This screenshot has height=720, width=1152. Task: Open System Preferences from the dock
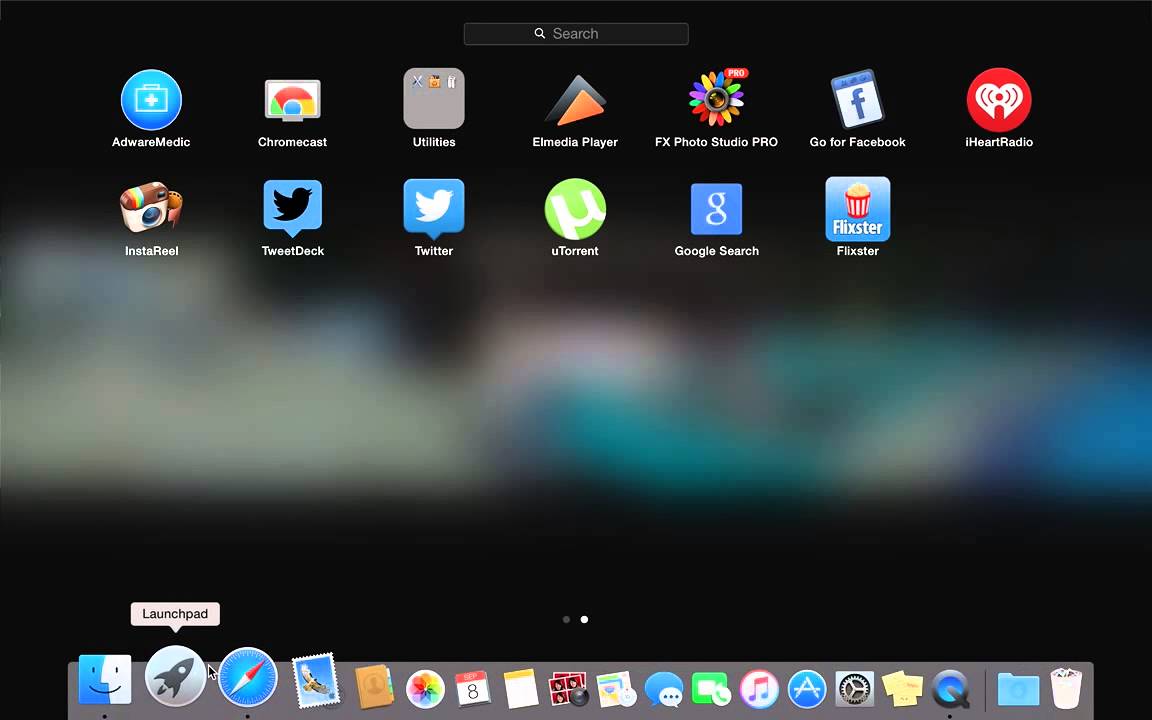tap(854, 689)
